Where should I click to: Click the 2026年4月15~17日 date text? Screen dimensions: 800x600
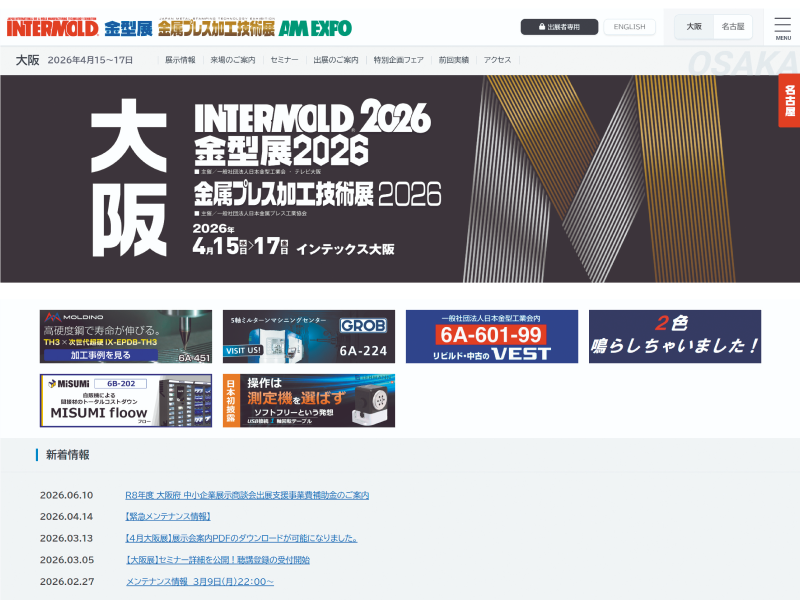(x=90, y=60)
